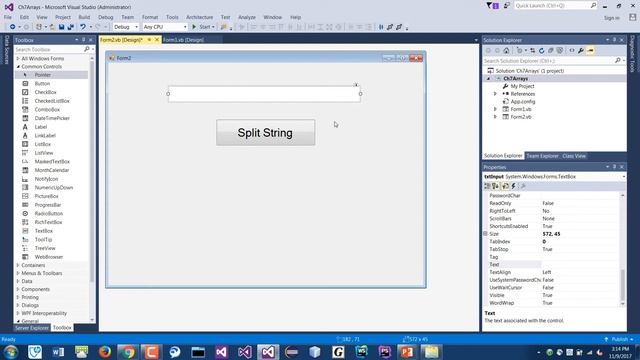Collapse the Ch7Arrays project node

489,78
